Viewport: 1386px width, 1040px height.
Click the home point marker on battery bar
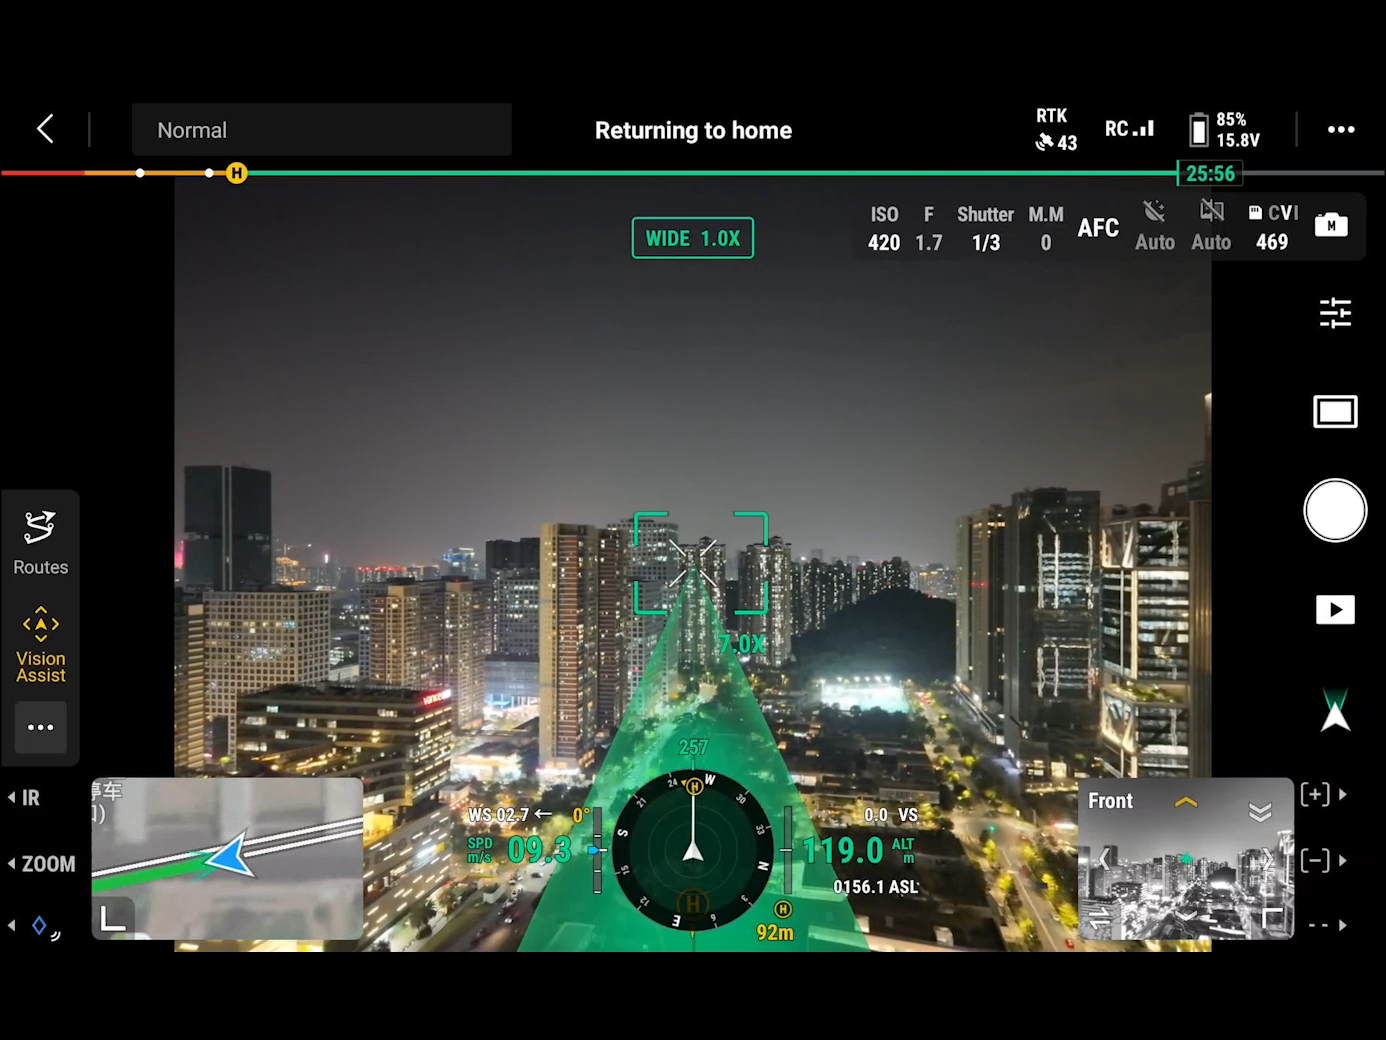[236, 173]
